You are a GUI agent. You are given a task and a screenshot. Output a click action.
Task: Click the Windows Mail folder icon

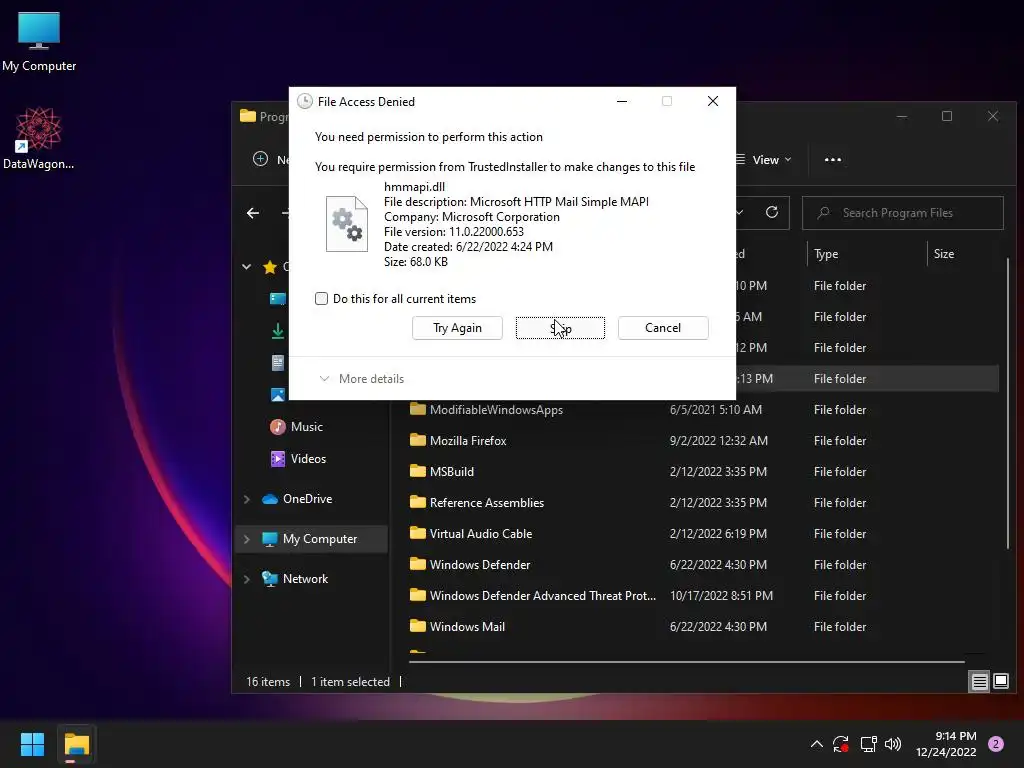click(x=418, y=626)
